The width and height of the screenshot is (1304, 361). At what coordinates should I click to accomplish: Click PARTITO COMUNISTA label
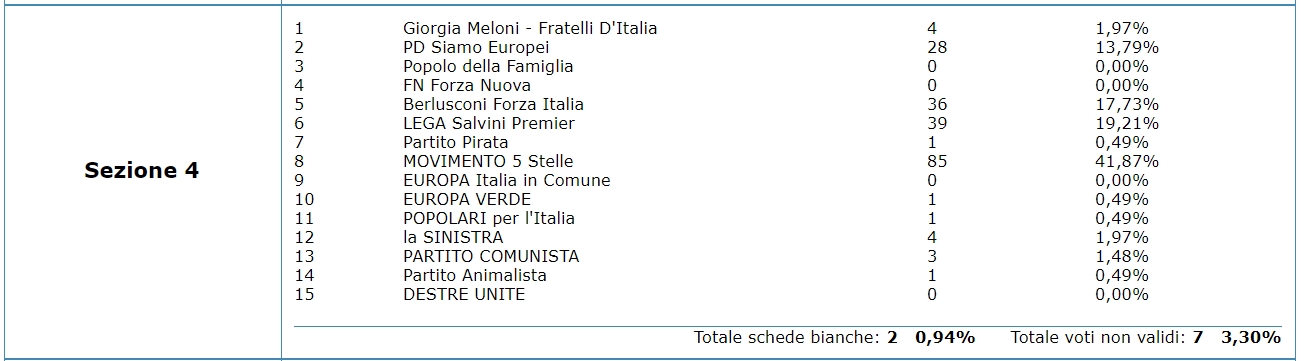click(x=491, y=256)
